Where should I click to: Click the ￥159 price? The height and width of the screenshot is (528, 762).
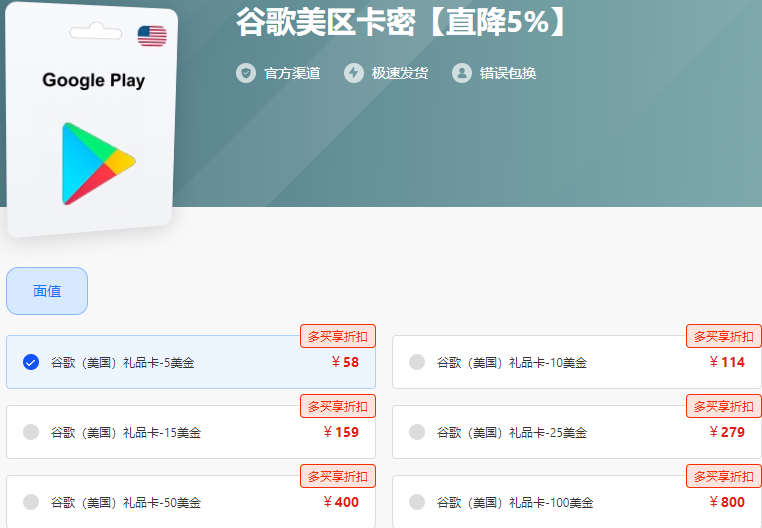341,432
